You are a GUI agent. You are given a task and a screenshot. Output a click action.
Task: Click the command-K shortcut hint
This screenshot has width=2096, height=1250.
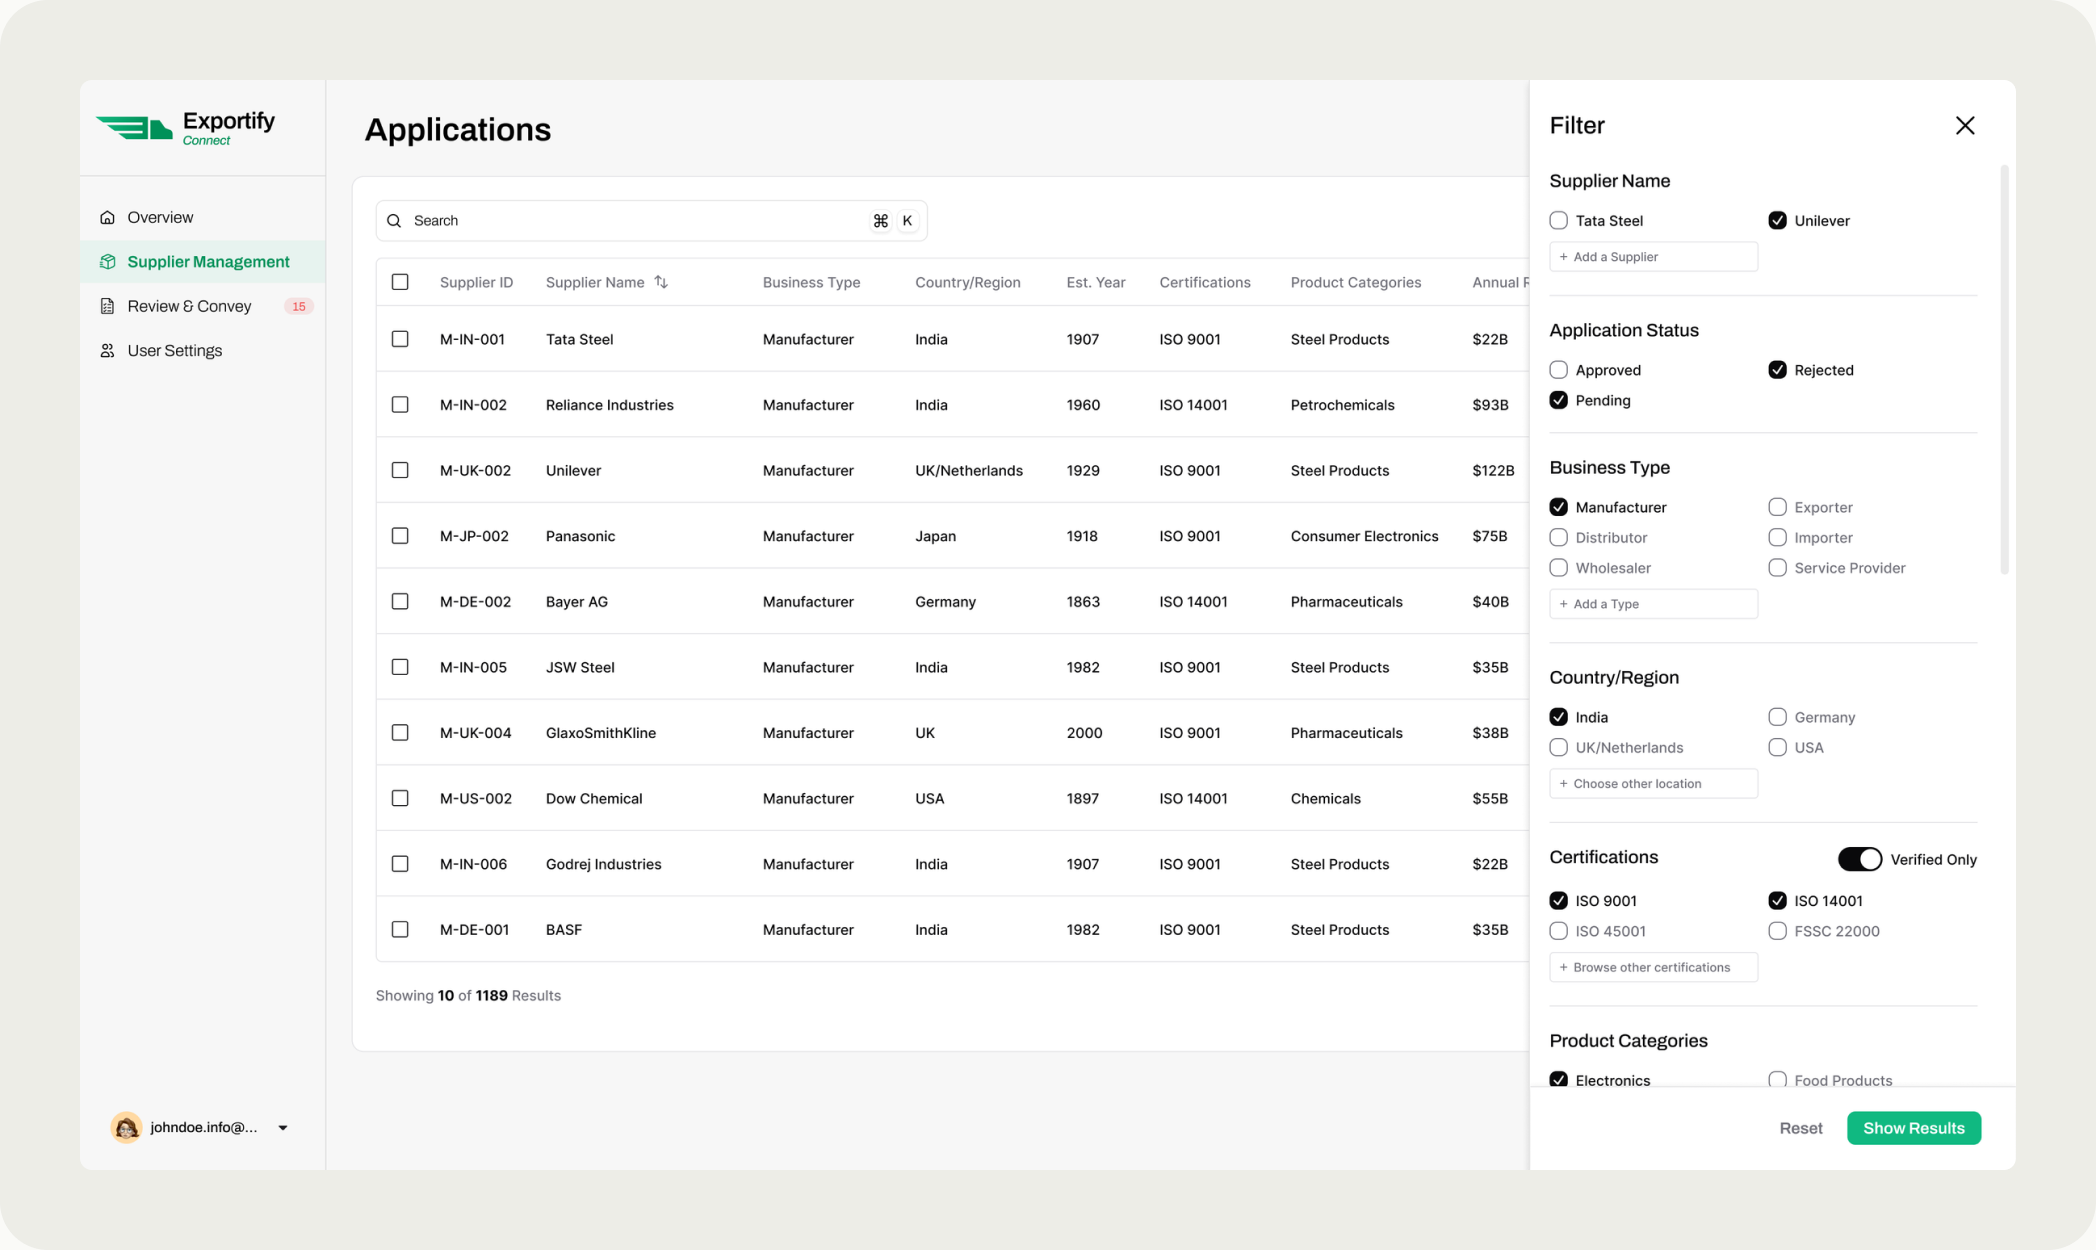tap(894, 221)
